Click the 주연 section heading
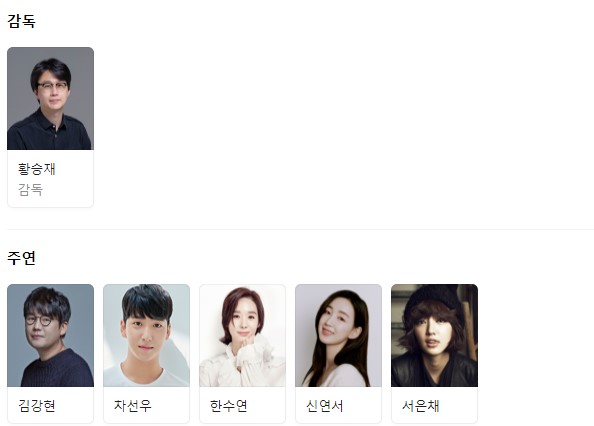The image size is (594, 426). coord(22,258)
